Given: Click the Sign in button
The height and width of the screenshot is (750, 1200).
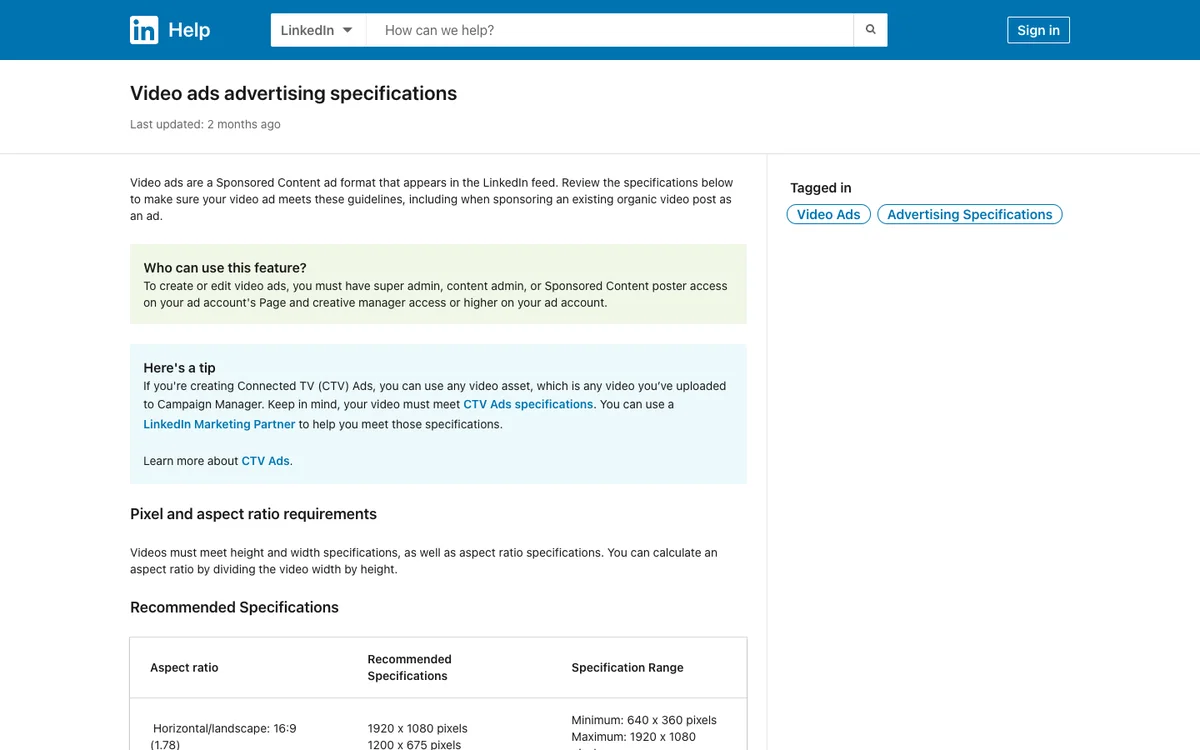Looking at the screenshot, I should 1038,30.
